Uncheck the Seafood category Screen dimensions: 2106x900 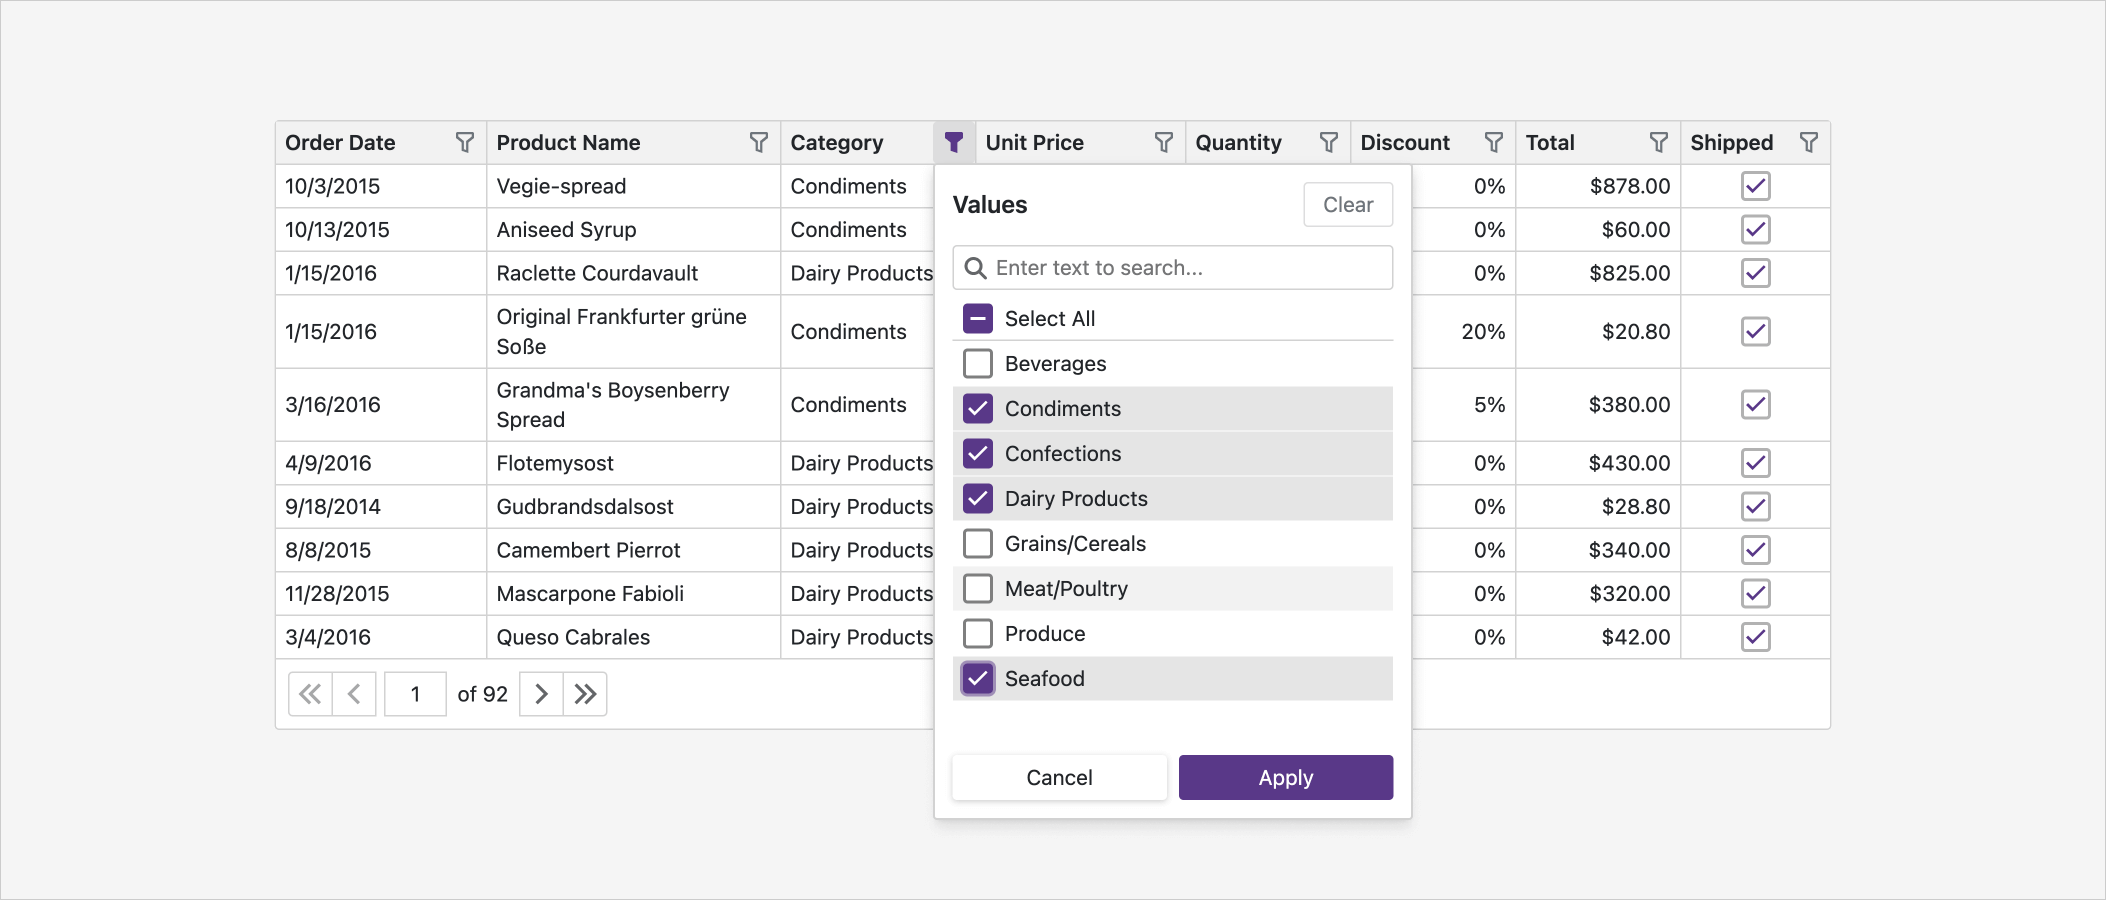point(977,678)
